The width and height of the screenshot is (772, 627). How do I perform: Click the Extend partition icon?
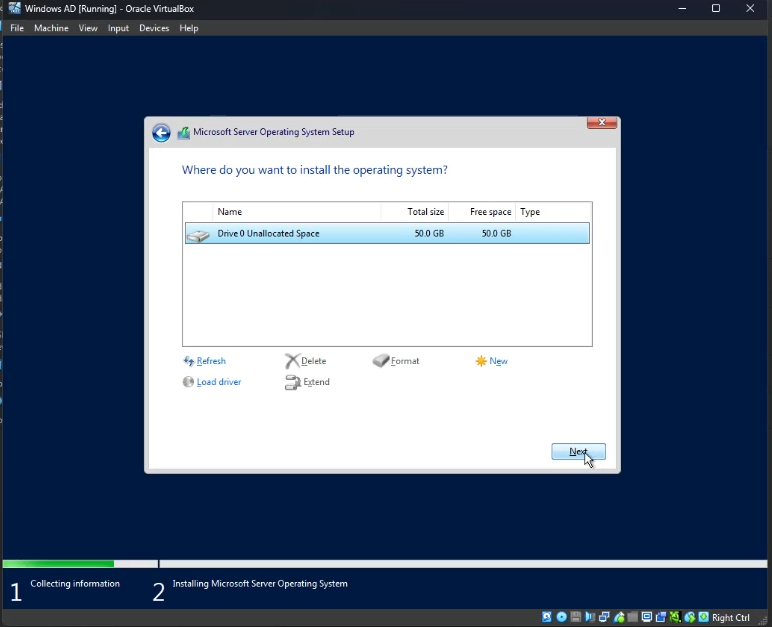pyautogui.click(x=292, y=382)
